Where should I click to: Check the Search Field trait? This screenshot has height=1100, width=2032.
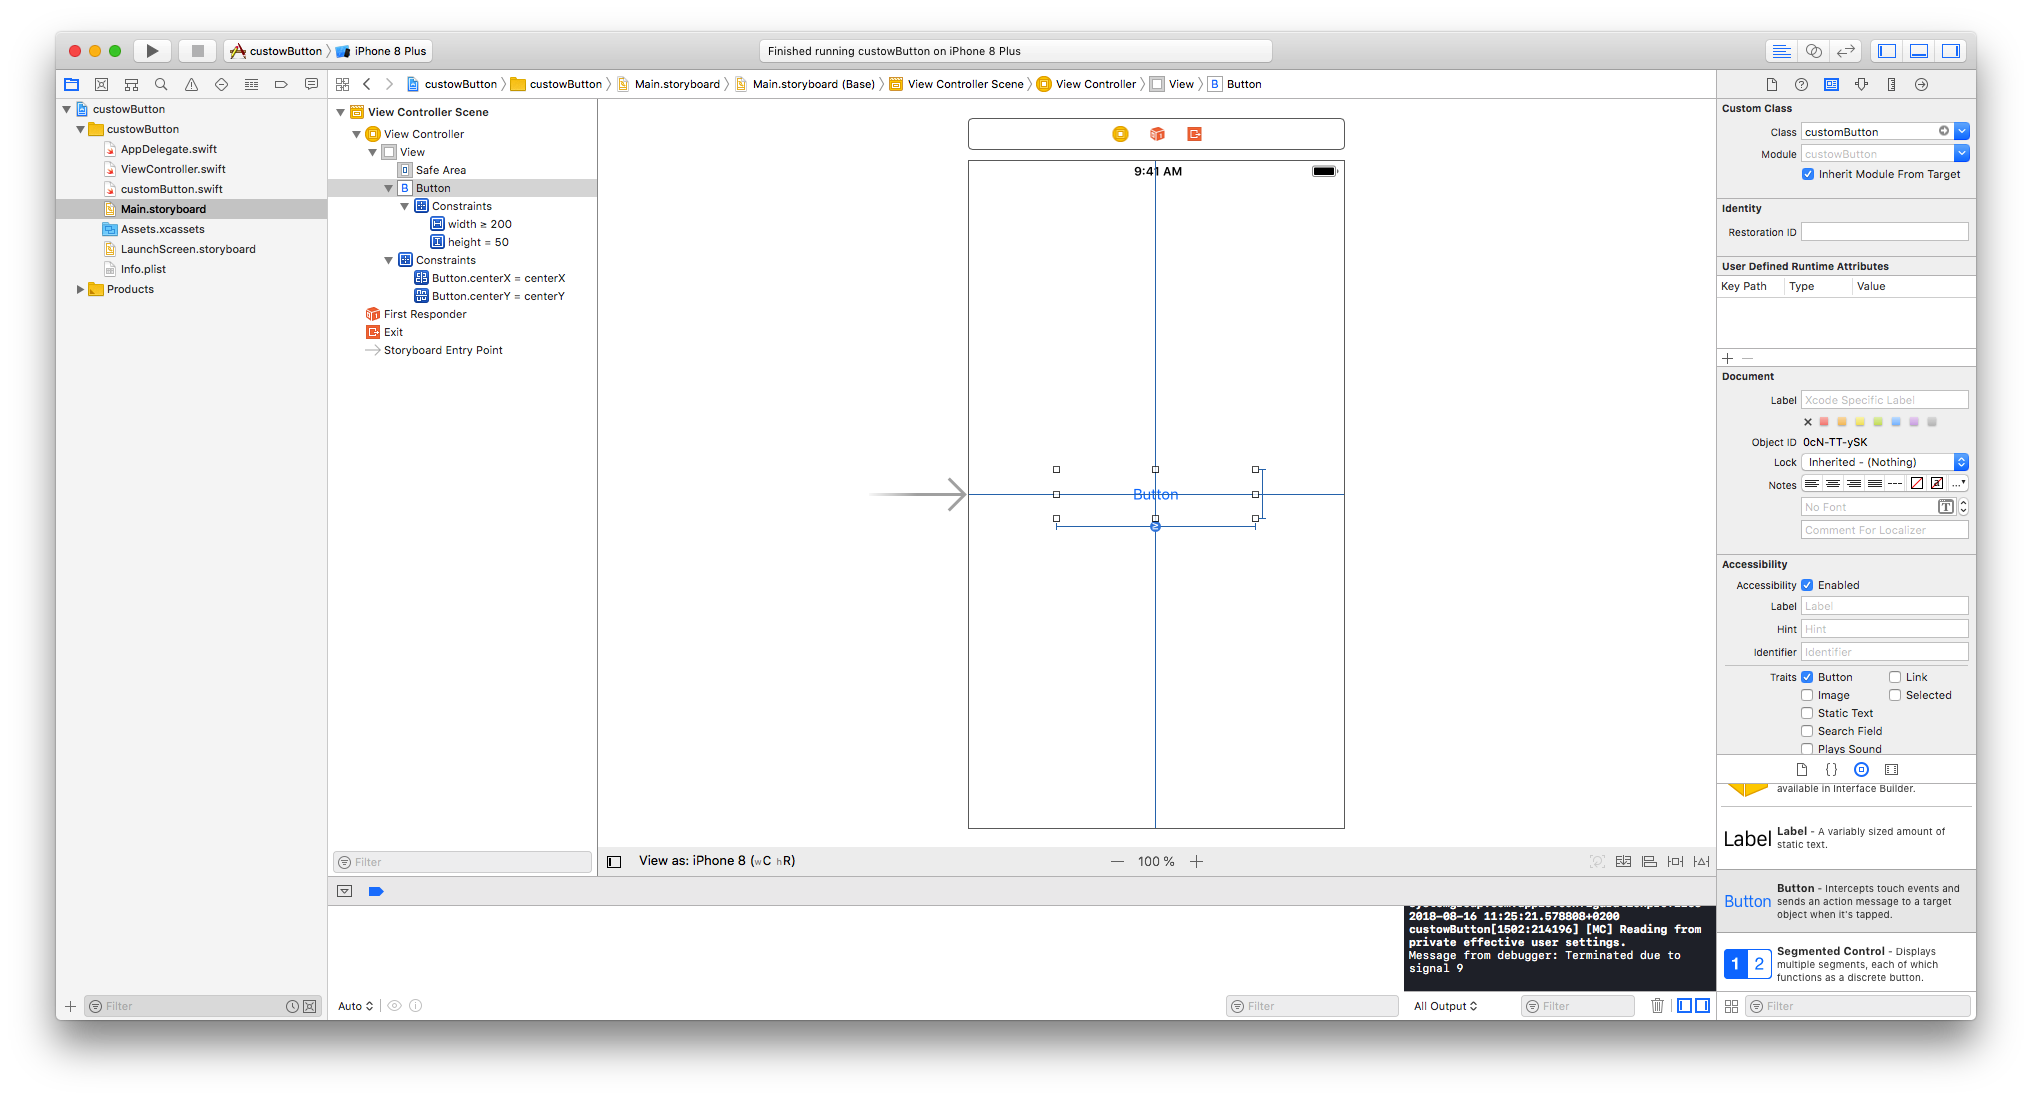[x=1807, y=732]
